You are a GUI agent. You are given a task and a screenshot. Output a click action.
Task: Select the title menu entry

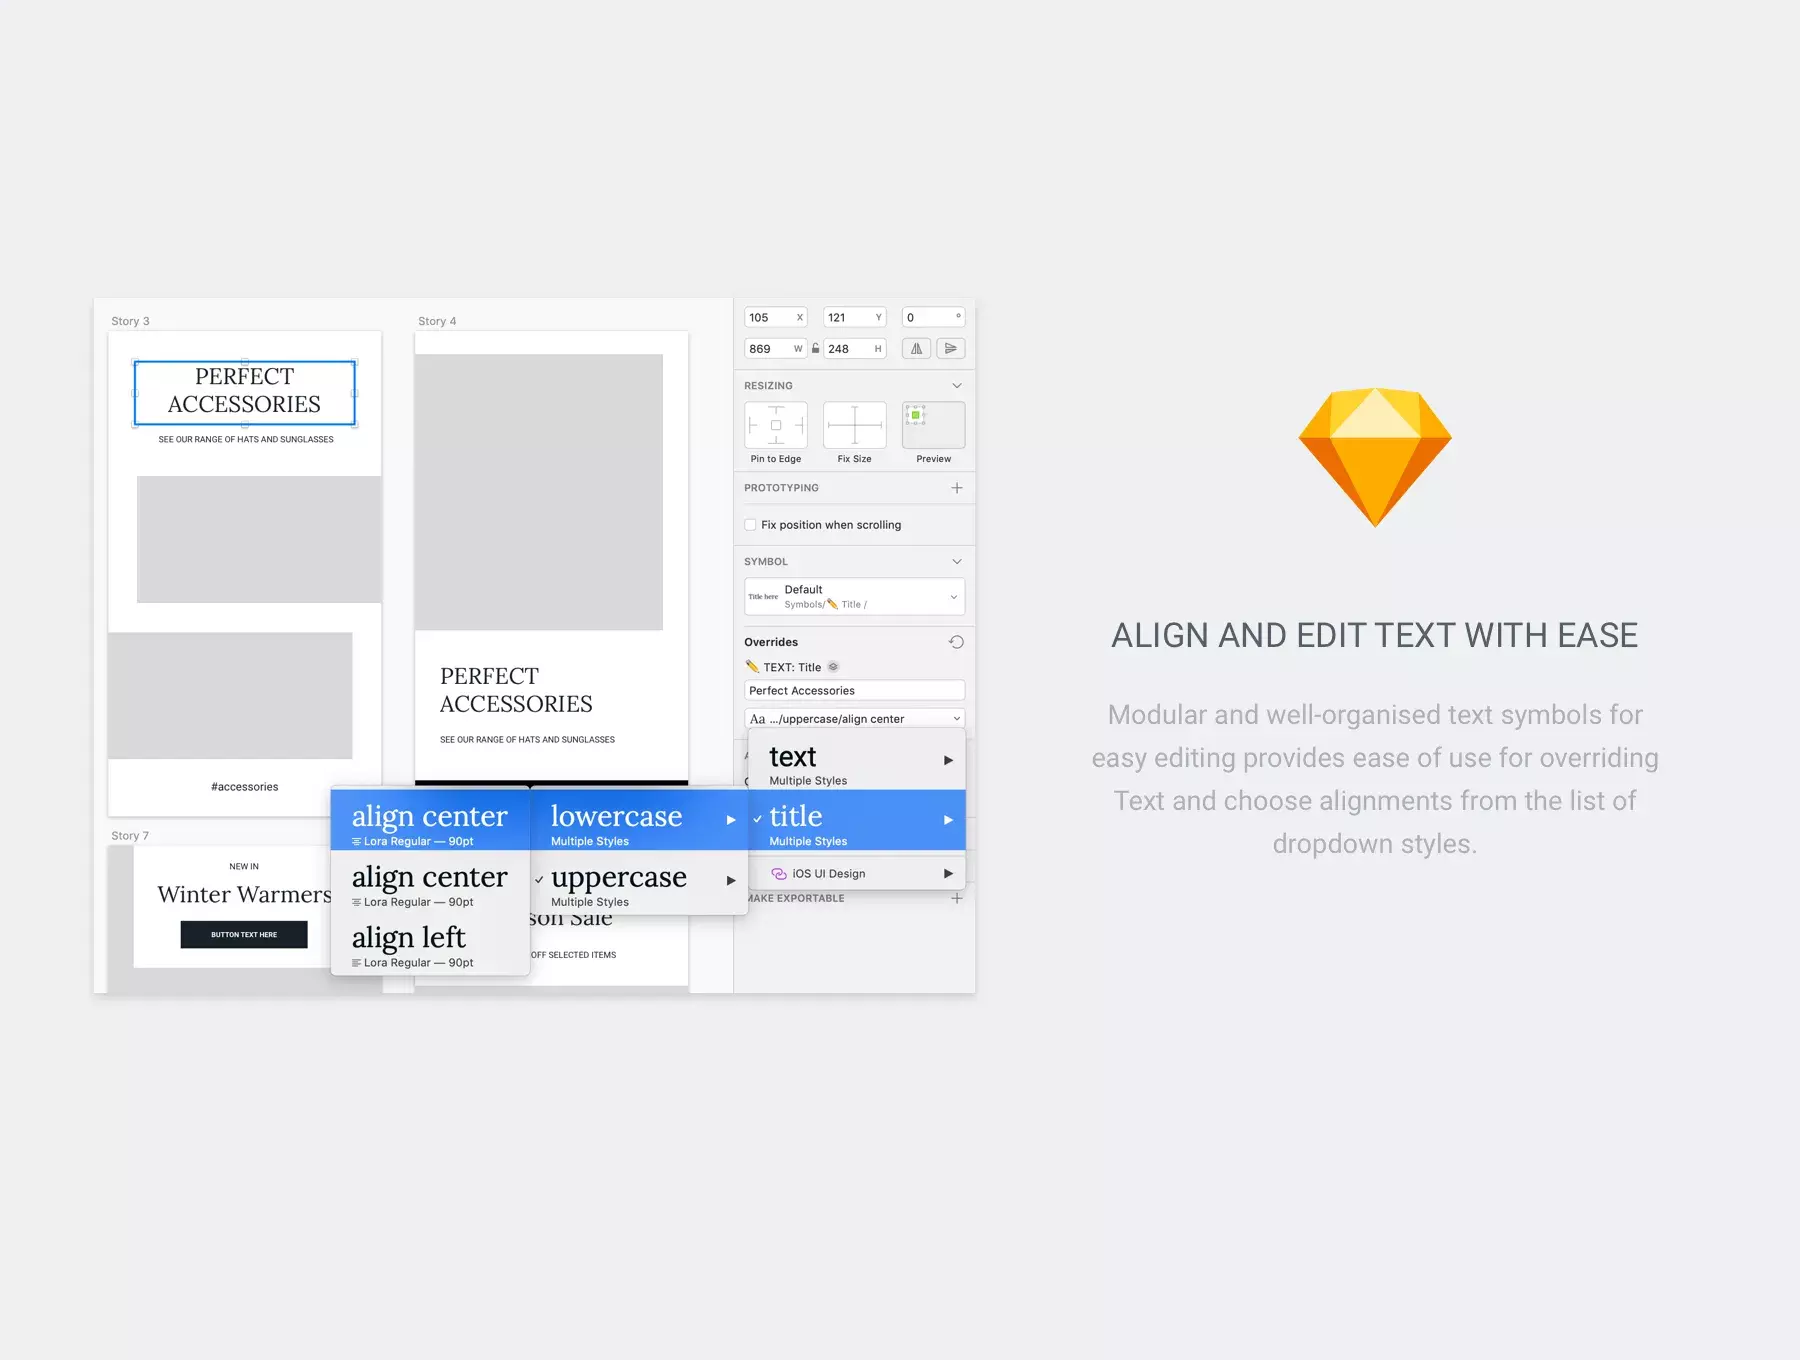point(857,821)
